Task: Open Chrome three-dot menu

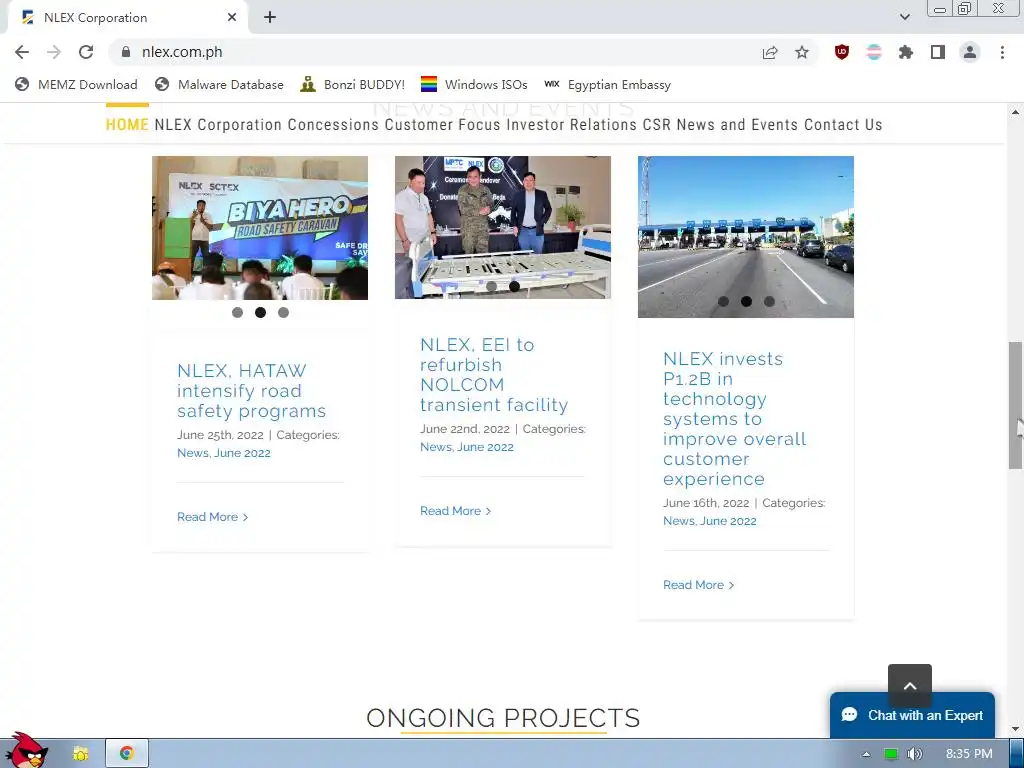Action: tap(1002, 52)
